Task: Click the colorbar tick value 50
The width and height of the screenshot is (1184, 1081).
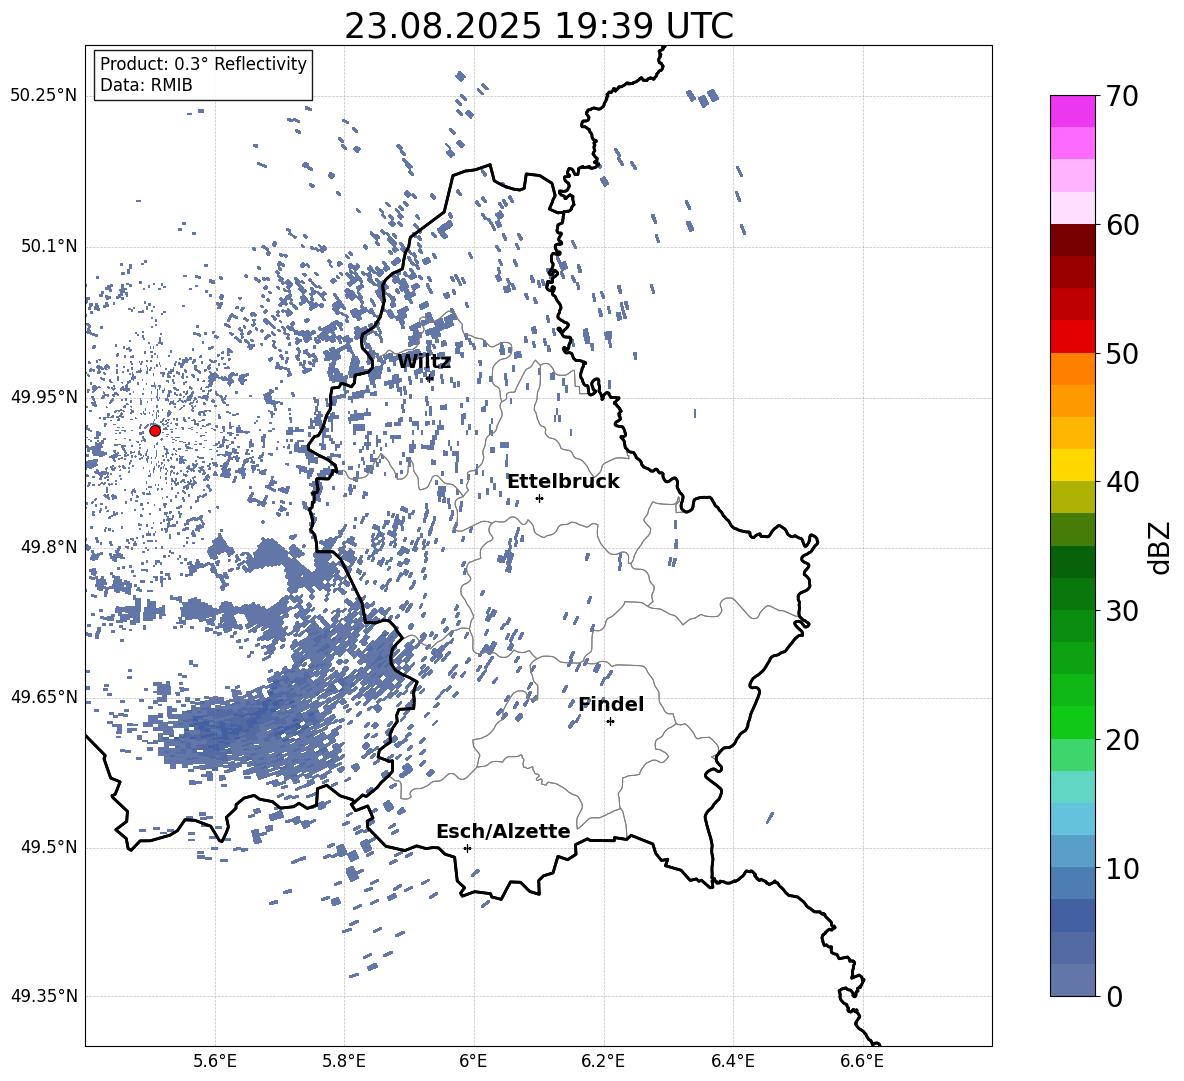Action: (1122, 353)
